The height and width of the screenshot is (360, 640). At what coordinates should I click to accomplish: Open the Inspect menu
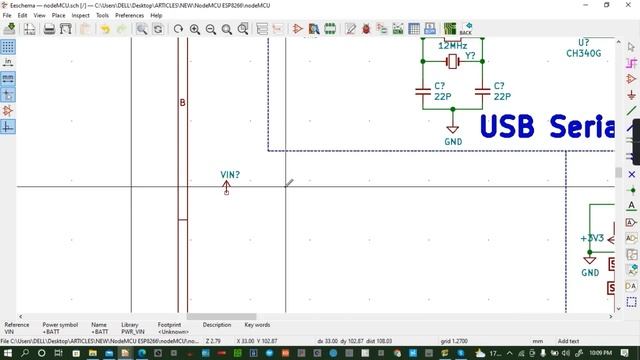[x=80, y=15]
